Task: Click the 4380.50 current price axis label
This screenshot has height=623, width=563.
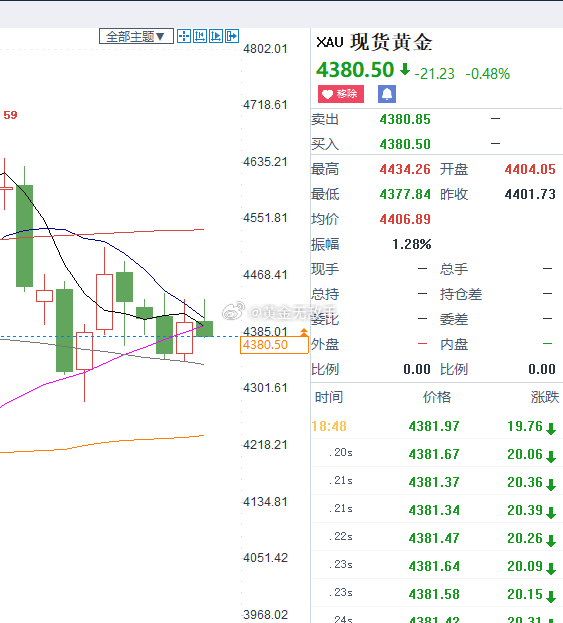Action: (x=274, y=345)
